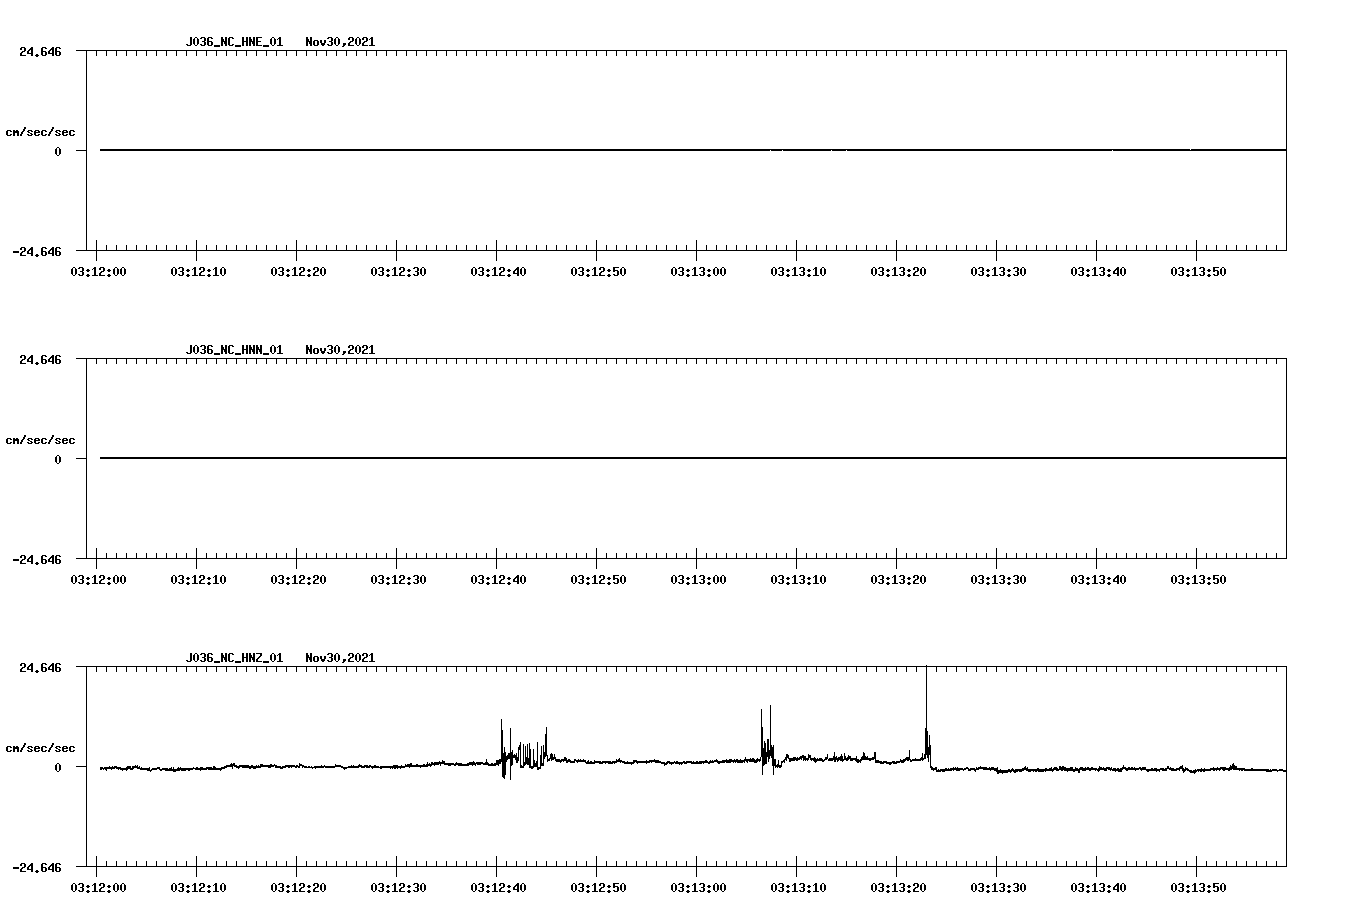The height and width of the screenshot is (924, 1358).
Task: Click the 03:12:10 time label under HNN plot
Action: (x=198, y=579)
